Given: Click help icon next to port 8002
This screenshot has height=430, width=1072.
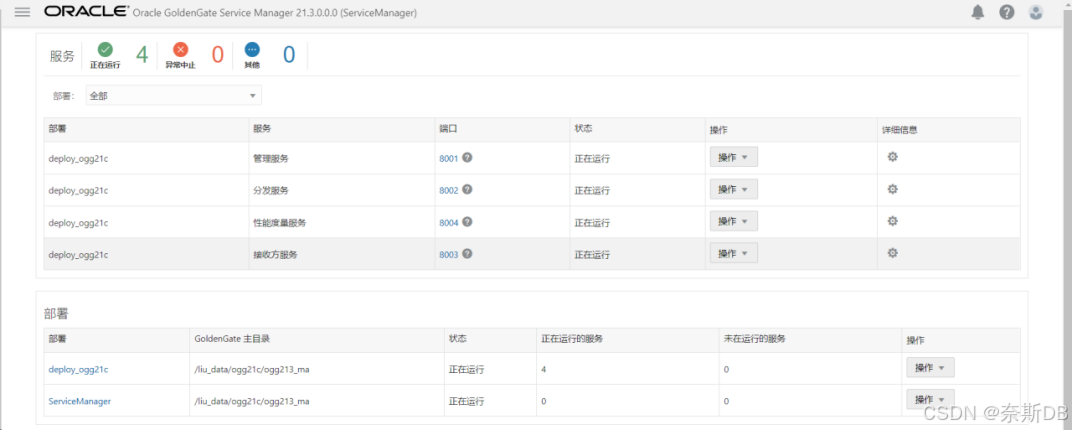Looking at the screenshot, I should pyautogui.click(x=468, y=189).
